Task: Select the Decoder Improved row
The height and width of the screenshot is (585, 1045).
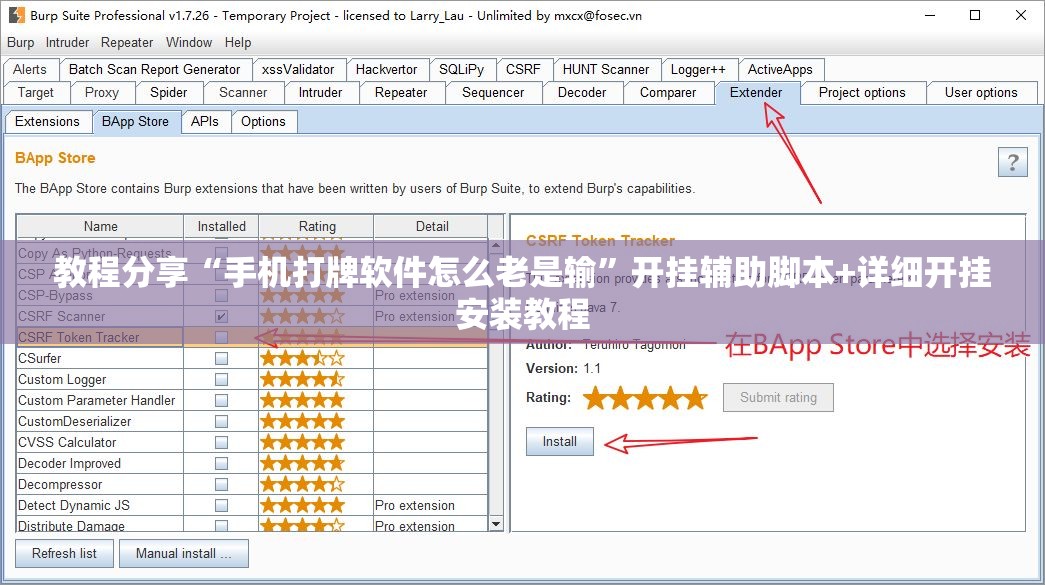Action: tap(252, 464)
